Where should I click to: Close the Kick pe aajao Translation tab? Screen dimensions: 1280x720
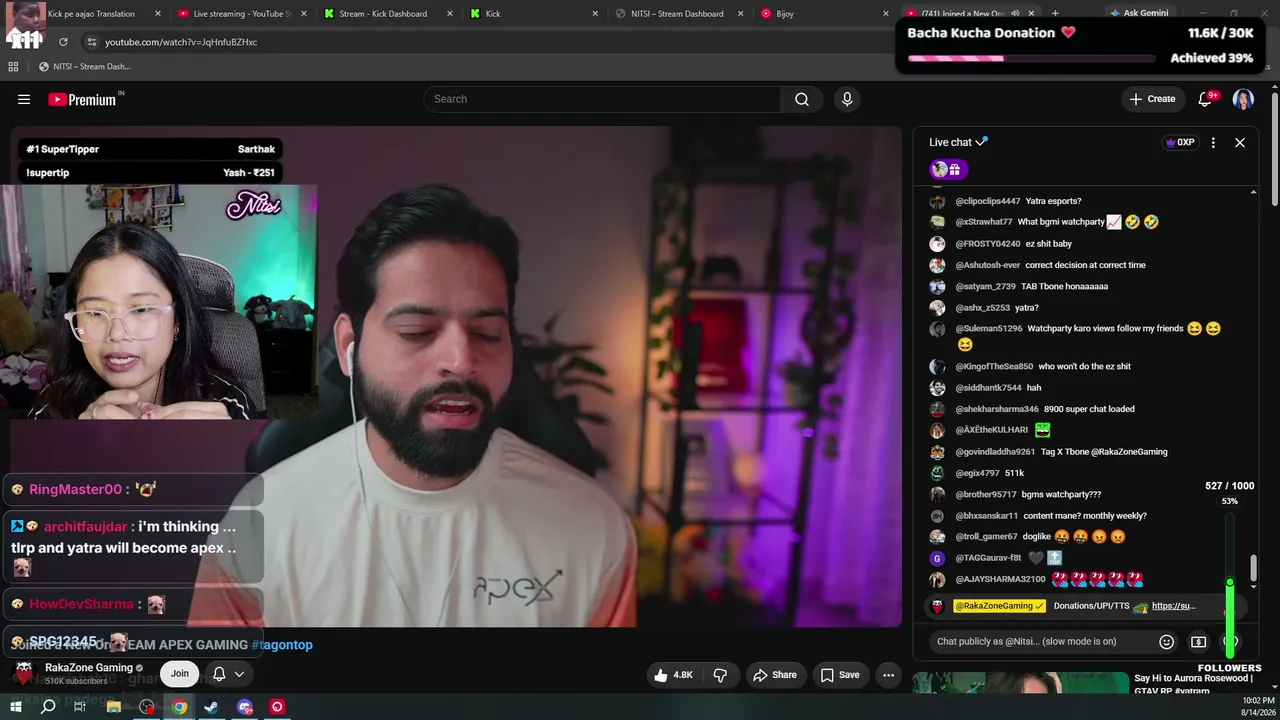158,14
